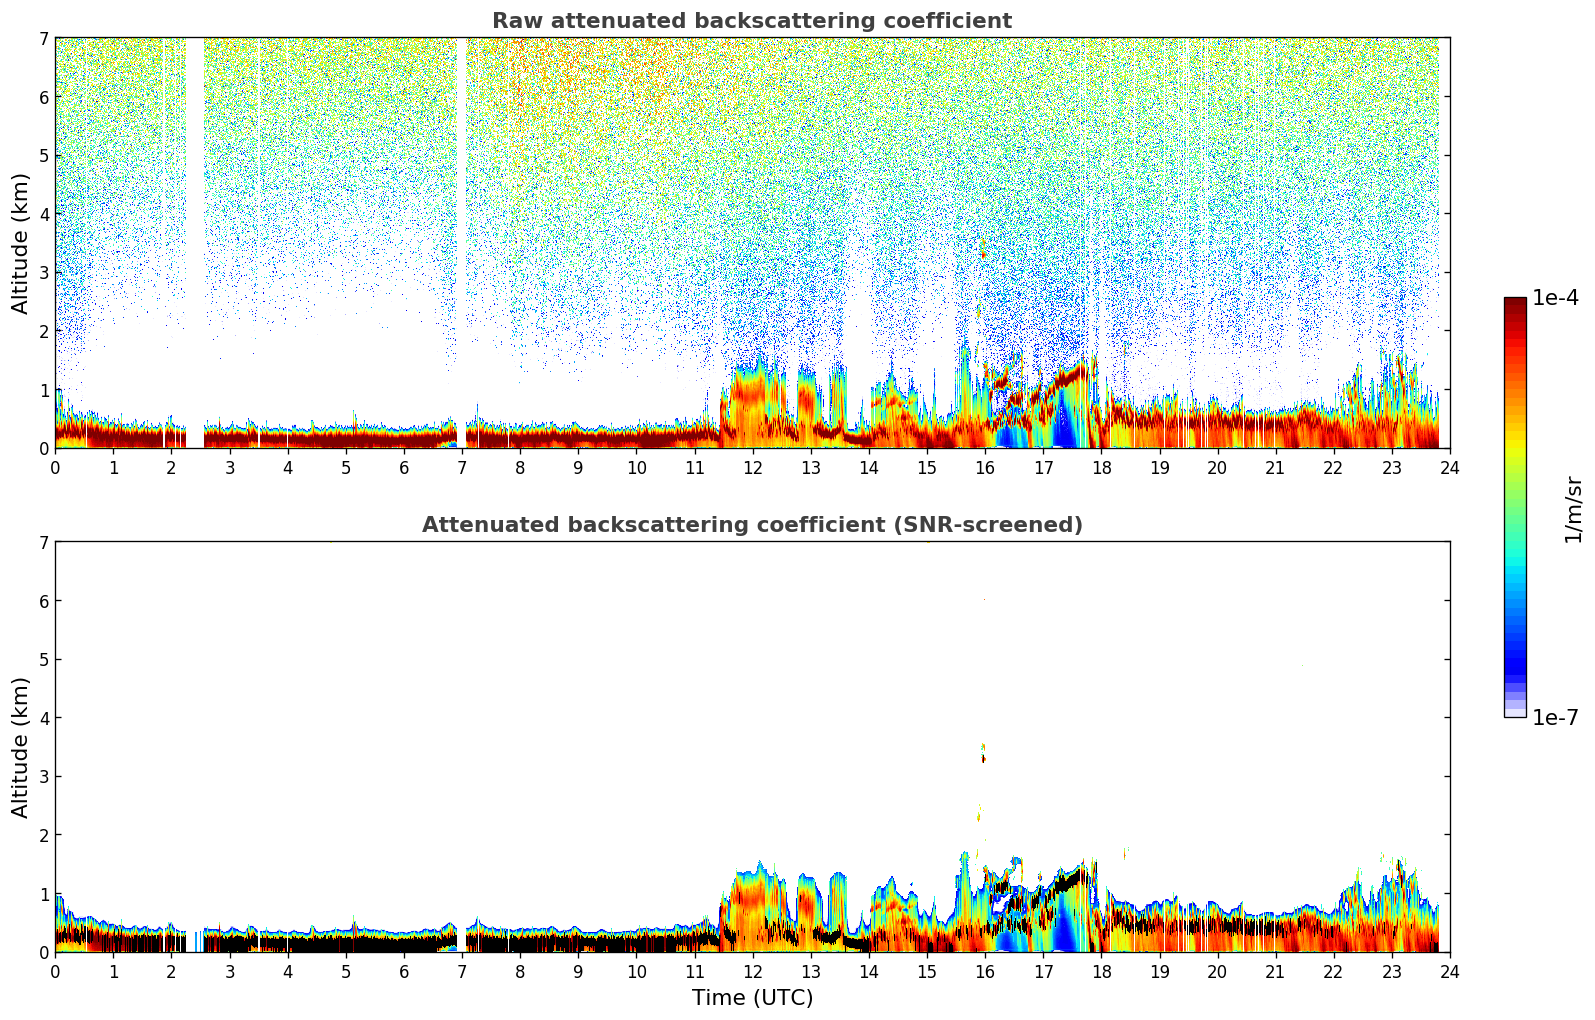Click hour 2 time tick under the raw plot
1595x1020 pixels.
pos(171,467)
